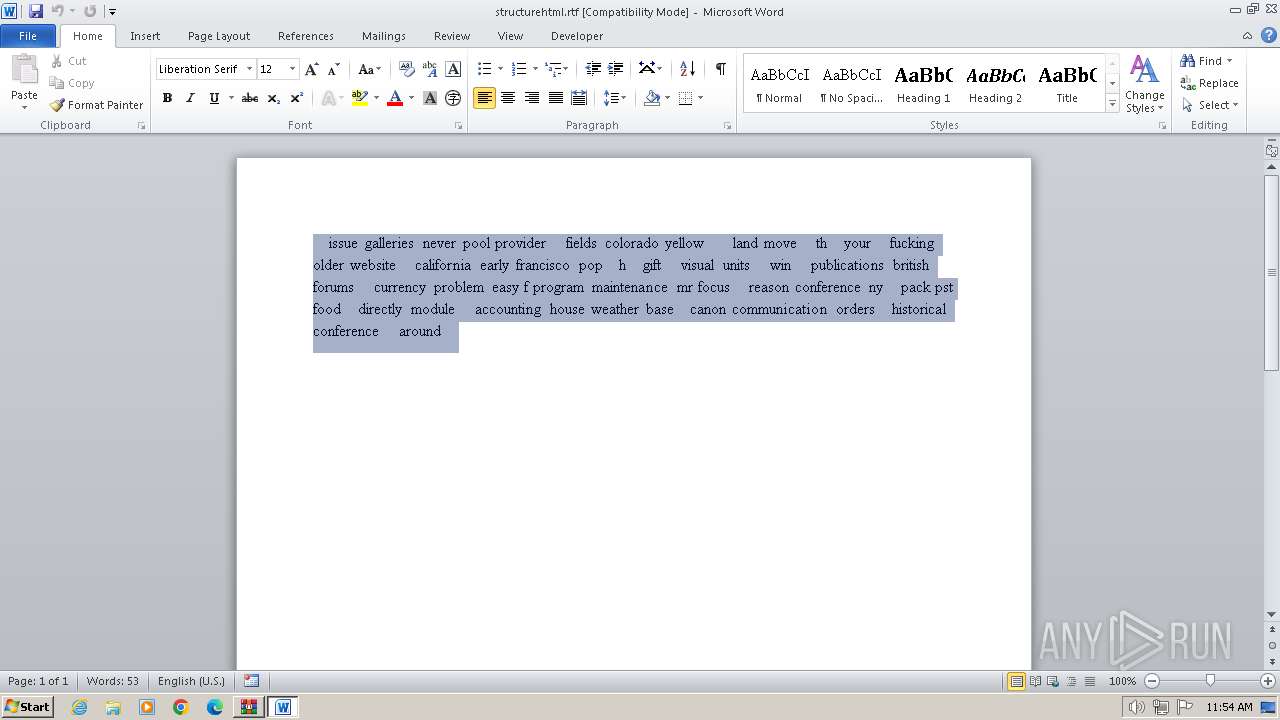Click the Decrease Indent icon

coord(593,69)
